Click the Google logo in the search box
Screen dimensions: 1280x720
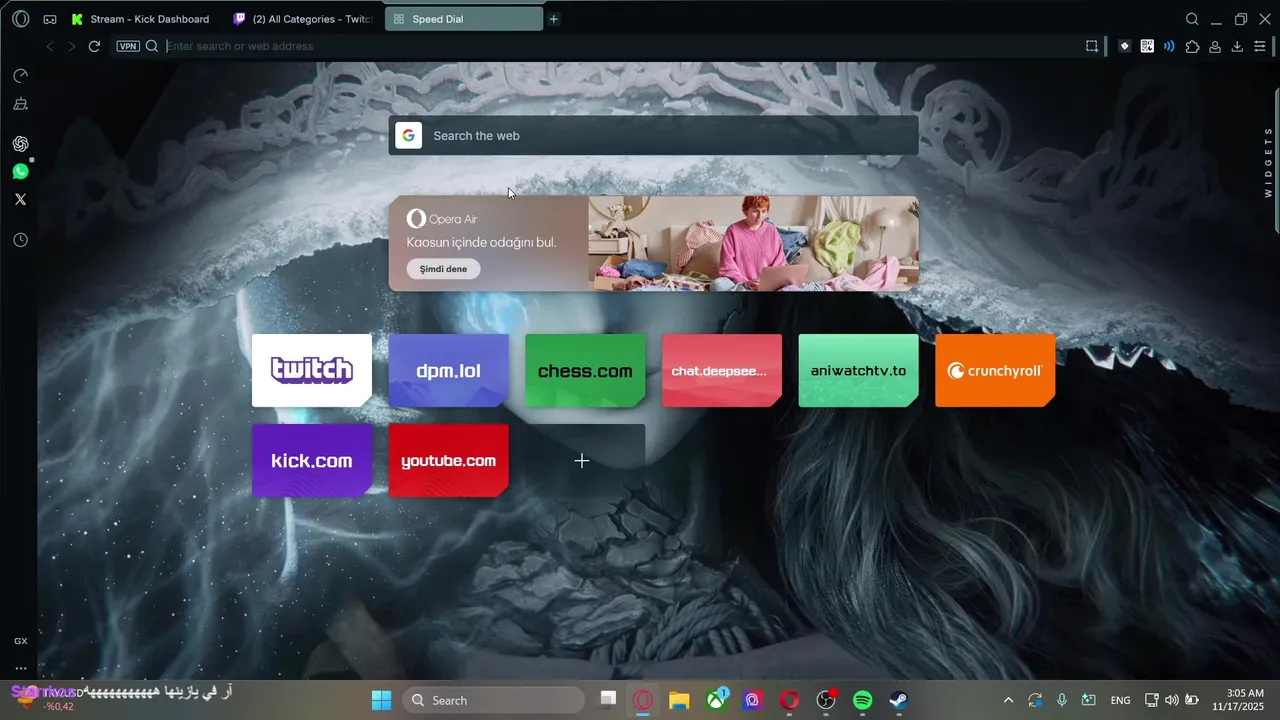408,136
